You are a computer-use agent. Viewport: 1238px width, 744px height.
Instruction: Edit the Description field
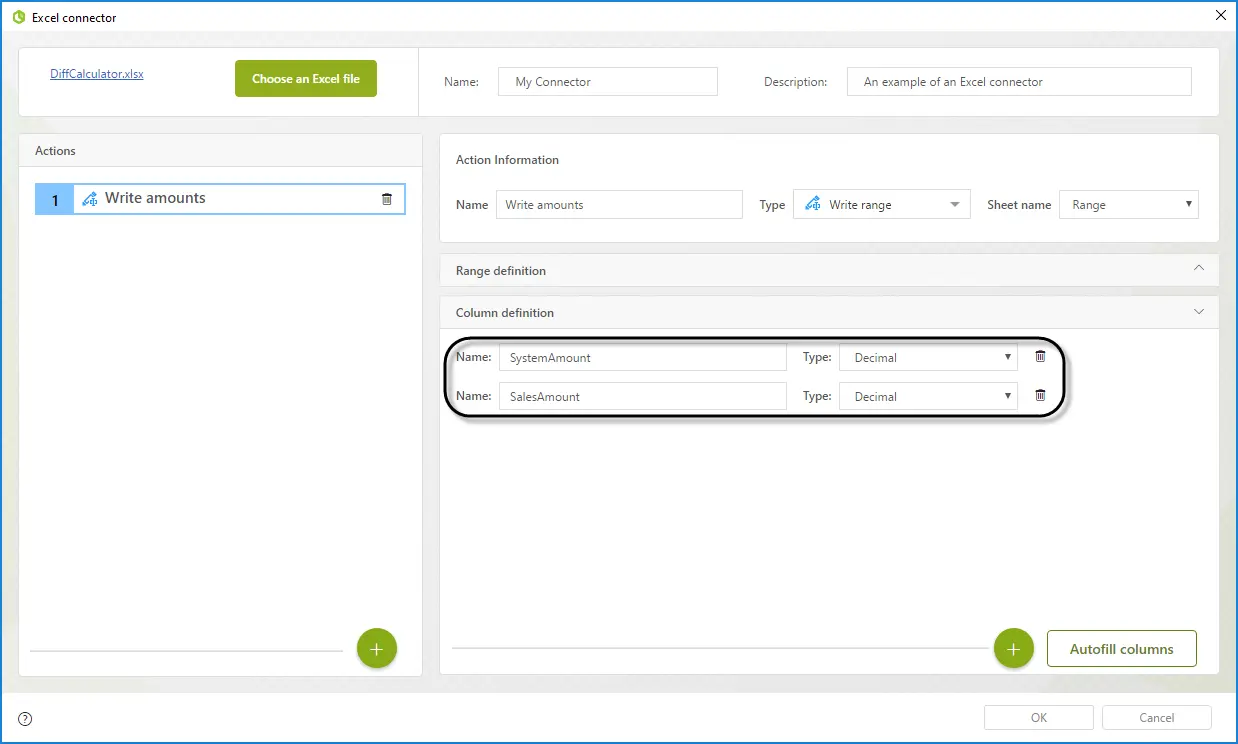click(1019, 82)
